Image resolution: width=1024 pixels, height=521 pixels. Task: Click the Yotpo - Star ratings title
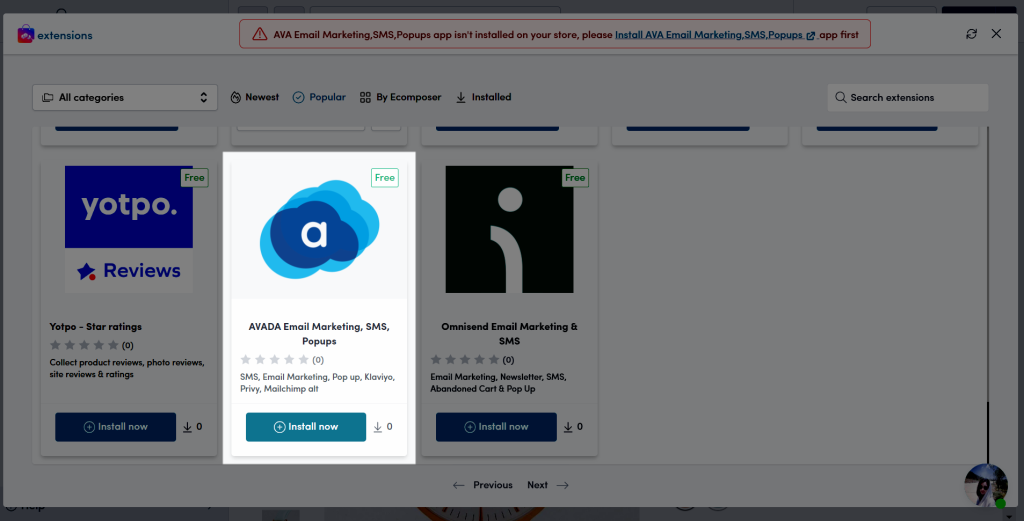pyautogui.click(x=95, y=326)
